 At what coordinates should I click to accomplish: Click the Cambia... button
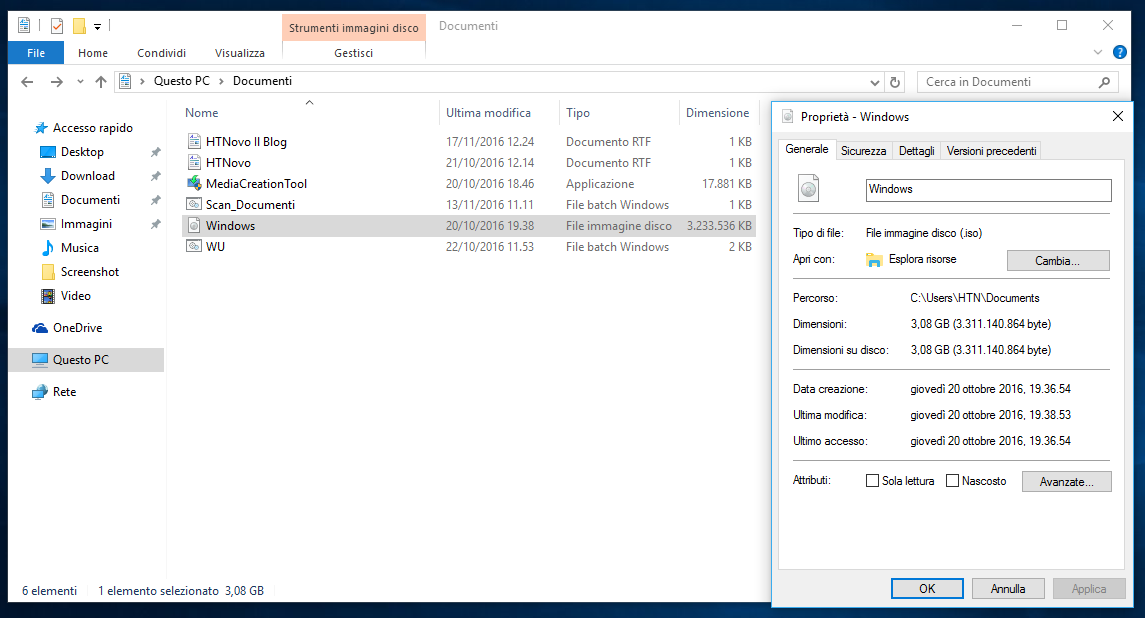[x=1058, y=261]
